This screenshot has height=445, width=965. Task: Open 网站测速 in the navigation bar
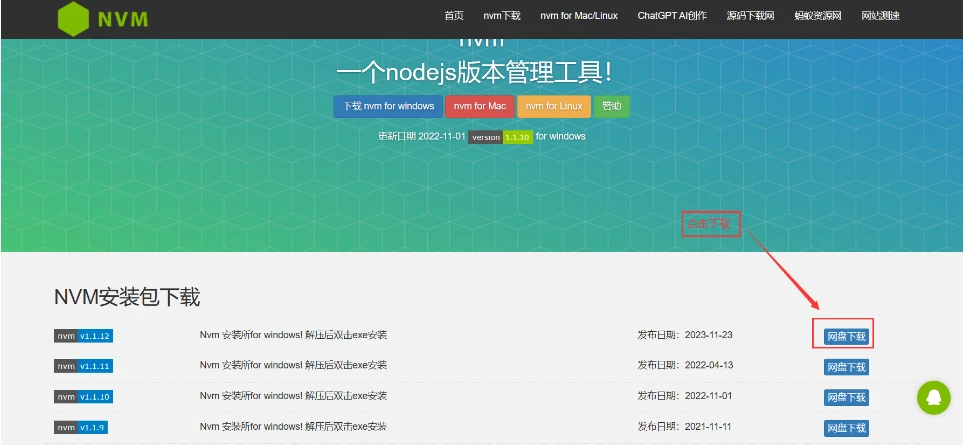[x=880, y=16]
